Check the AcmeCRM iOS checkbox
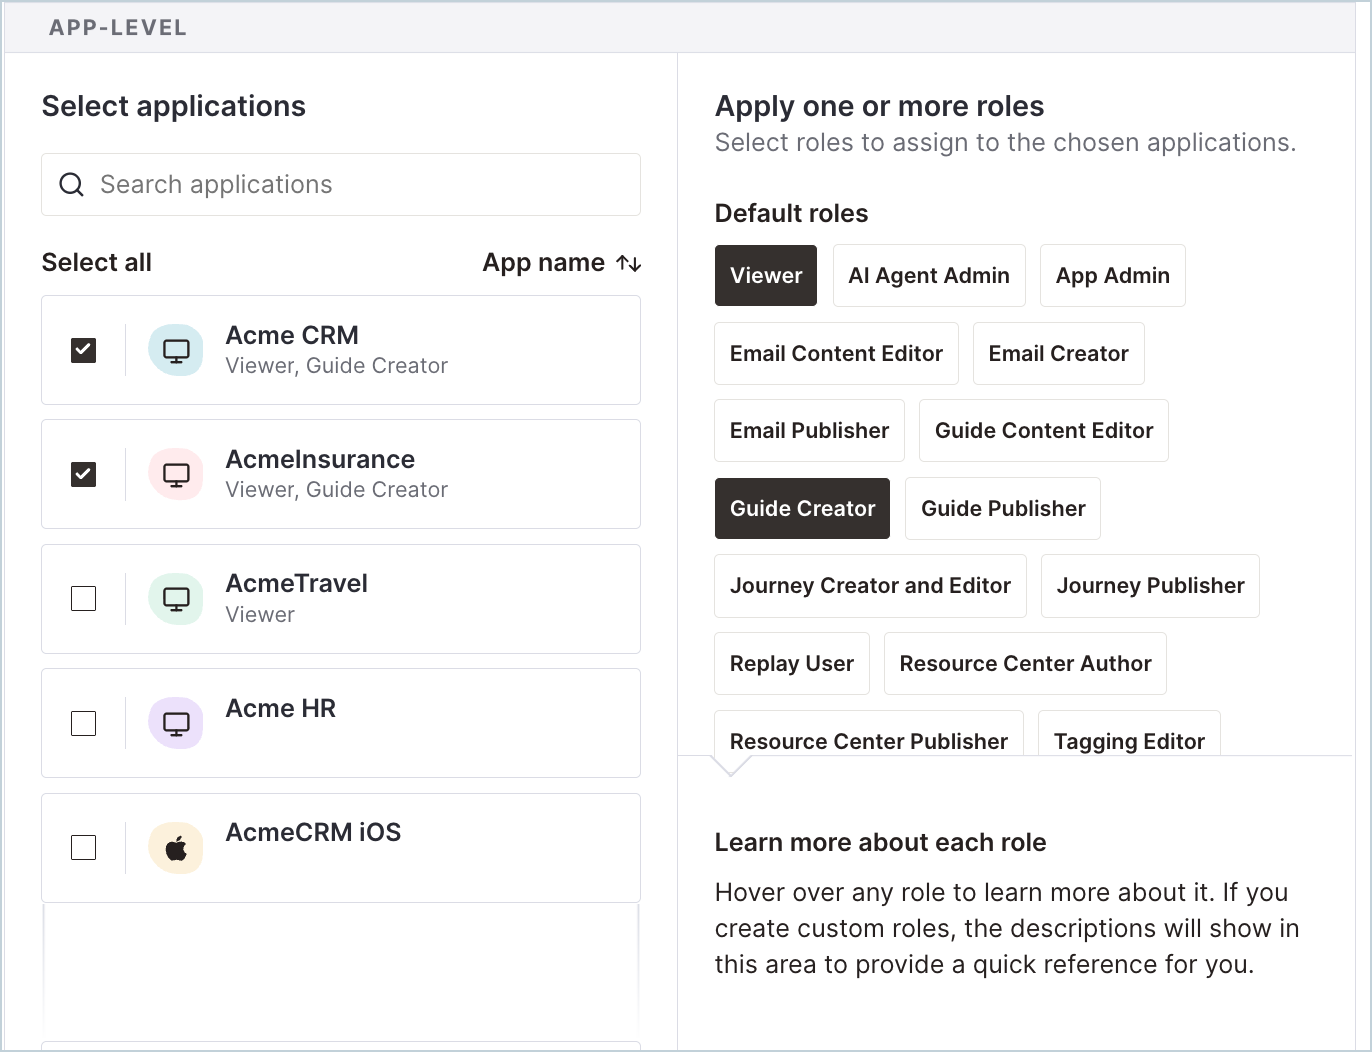The height and width of the screenshot is (1052, 1372). point(84,848)
